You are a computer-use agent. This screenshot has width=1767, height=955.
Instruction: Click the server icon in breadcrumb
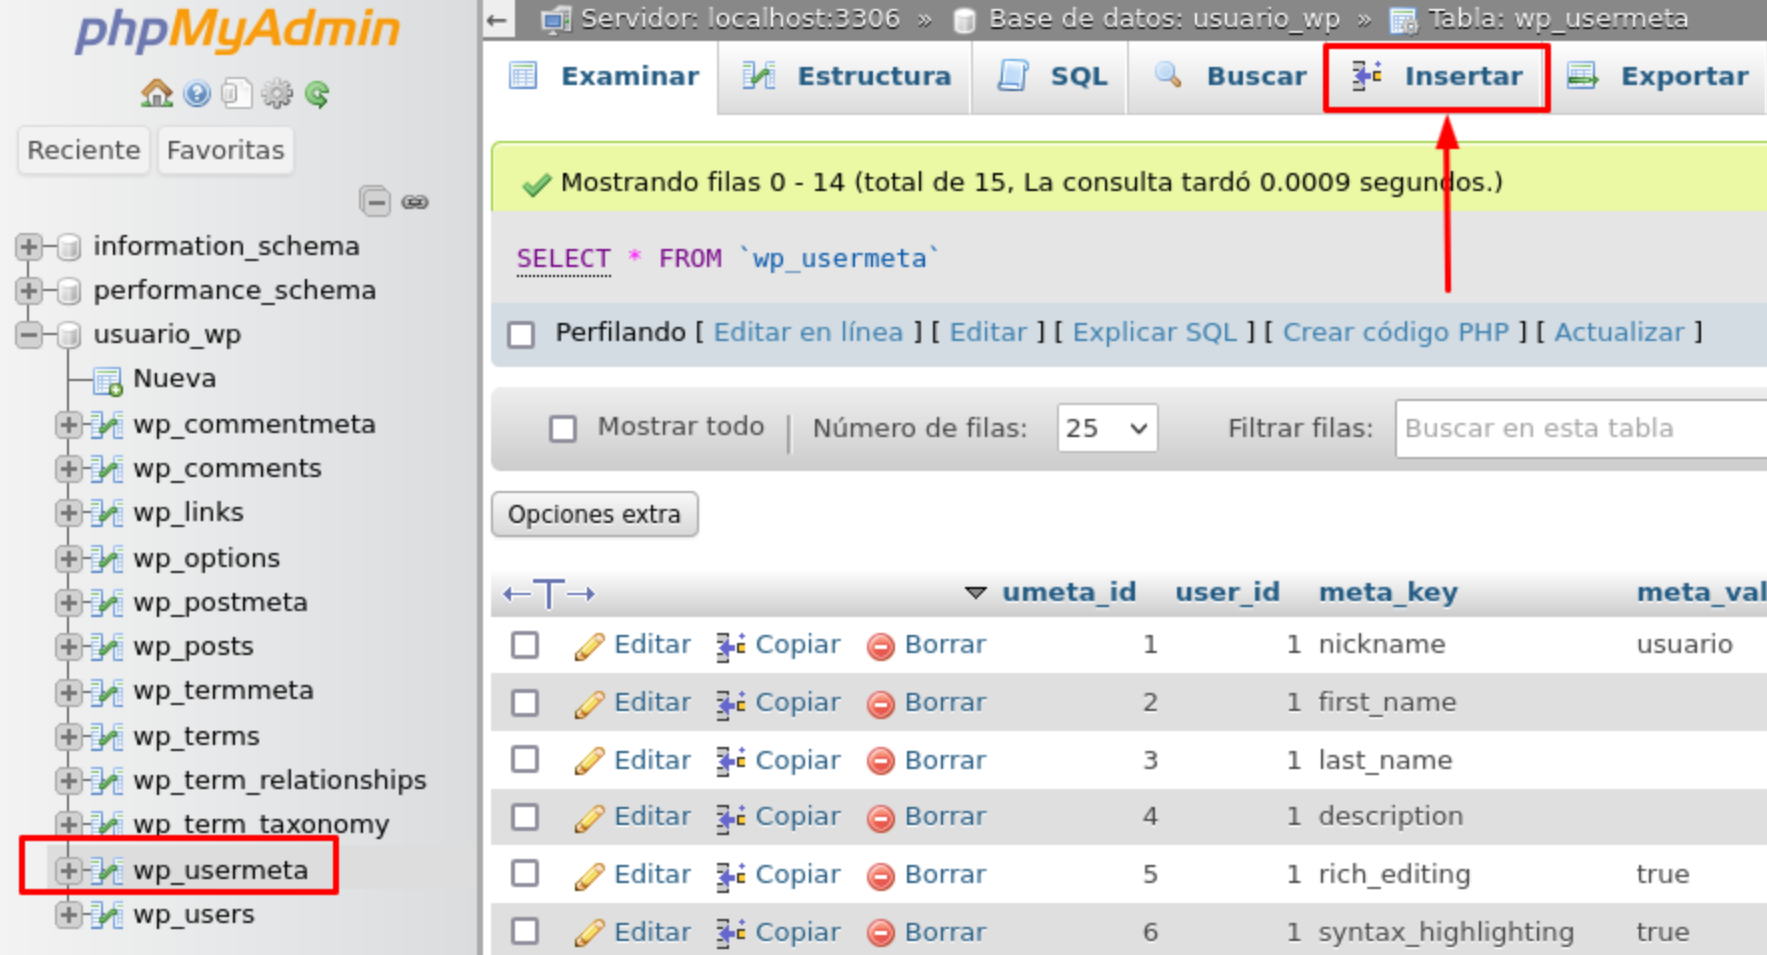(556, 19)
